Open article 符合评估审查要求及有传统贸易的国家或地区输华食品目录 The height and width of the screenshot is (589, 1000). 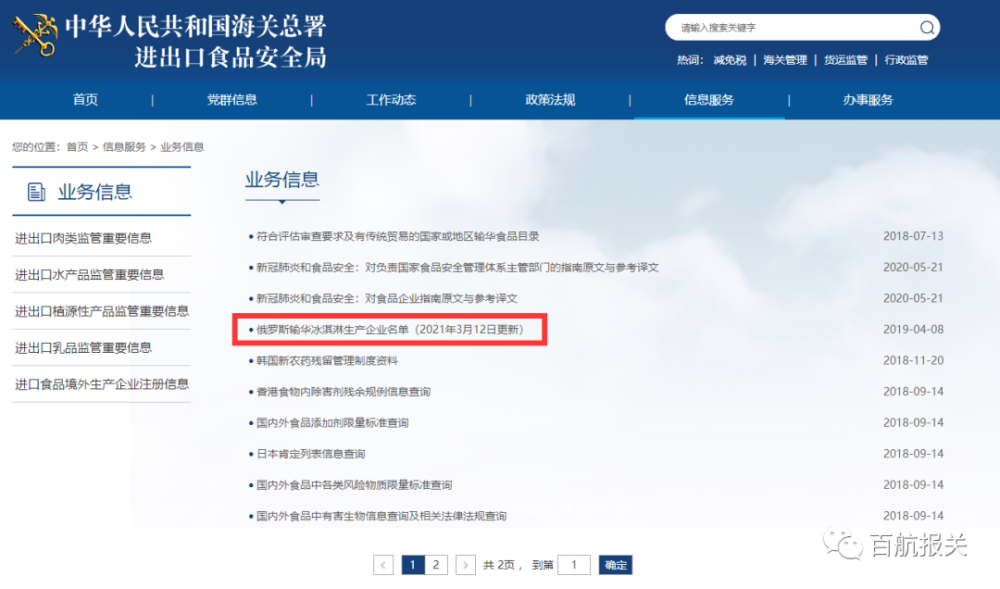coord(397,236)
